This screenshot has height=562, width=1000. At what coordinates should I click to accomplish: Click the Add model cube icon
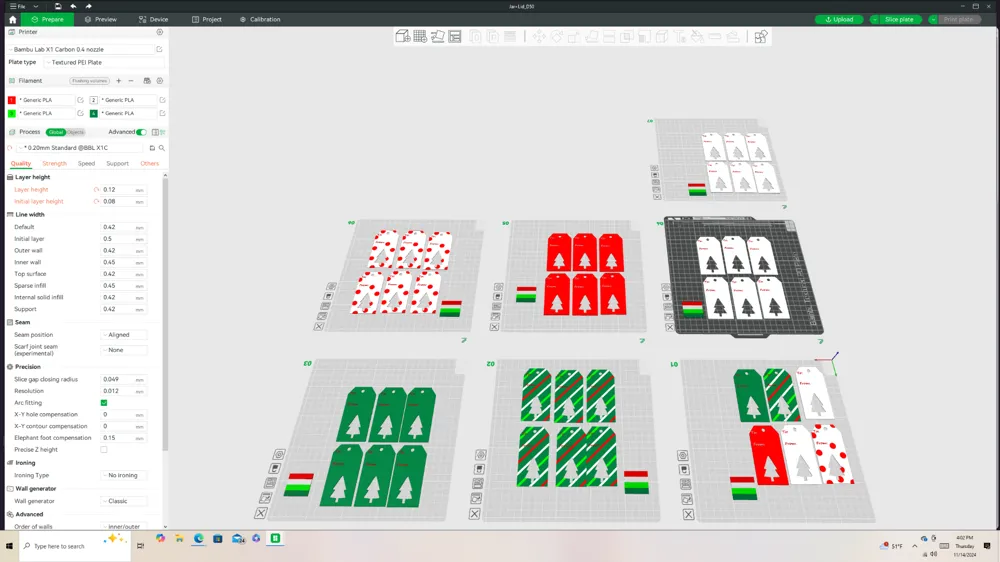point(402,36)
